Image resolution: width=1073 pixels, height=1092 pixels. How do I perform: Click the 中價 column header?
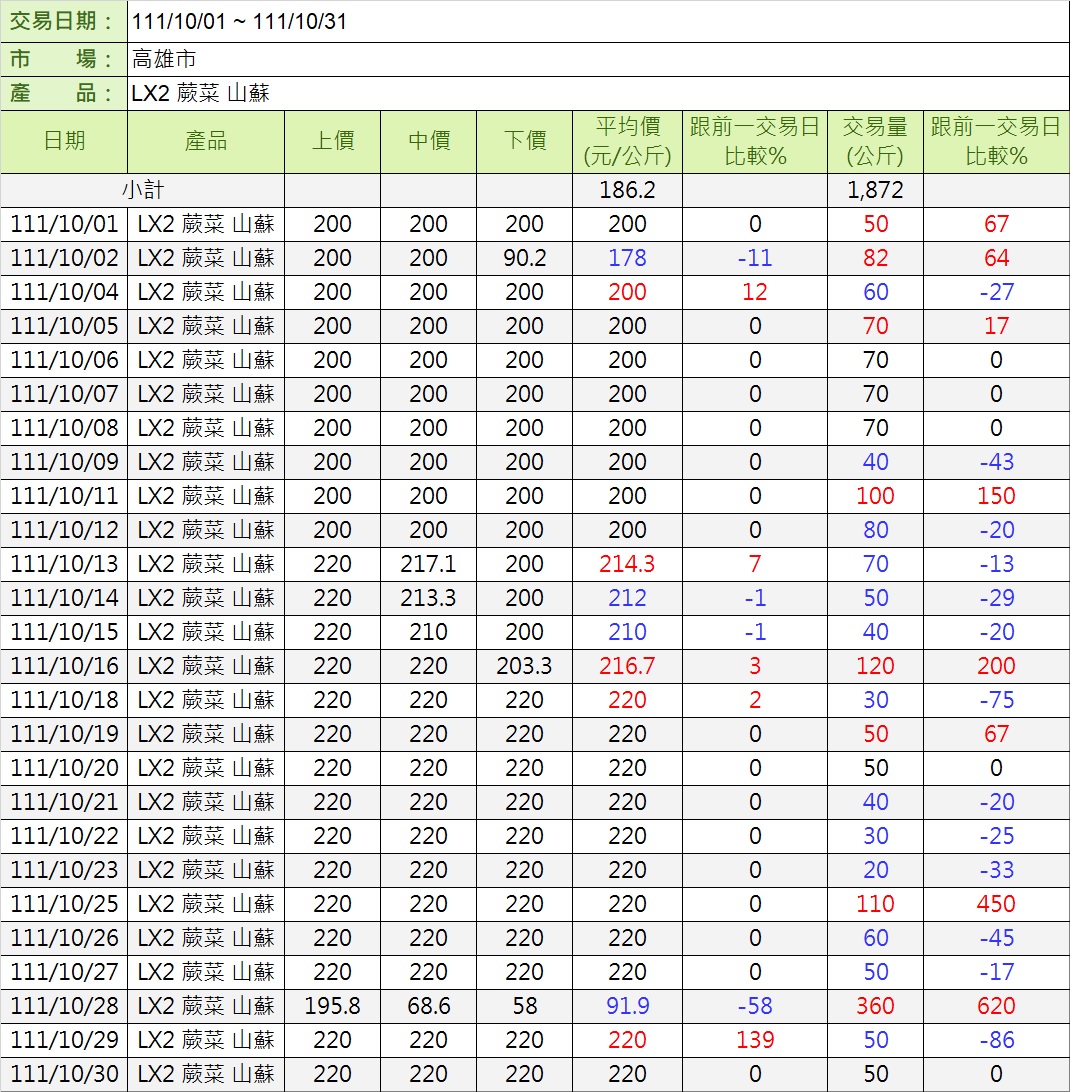point(428,141)
